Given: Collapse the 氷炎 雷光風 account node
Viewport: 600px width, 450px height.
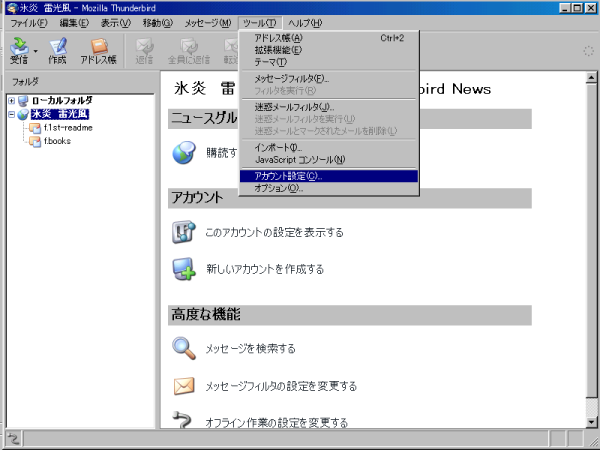Looking at the screenshot, I should click(x=11, y=114).
